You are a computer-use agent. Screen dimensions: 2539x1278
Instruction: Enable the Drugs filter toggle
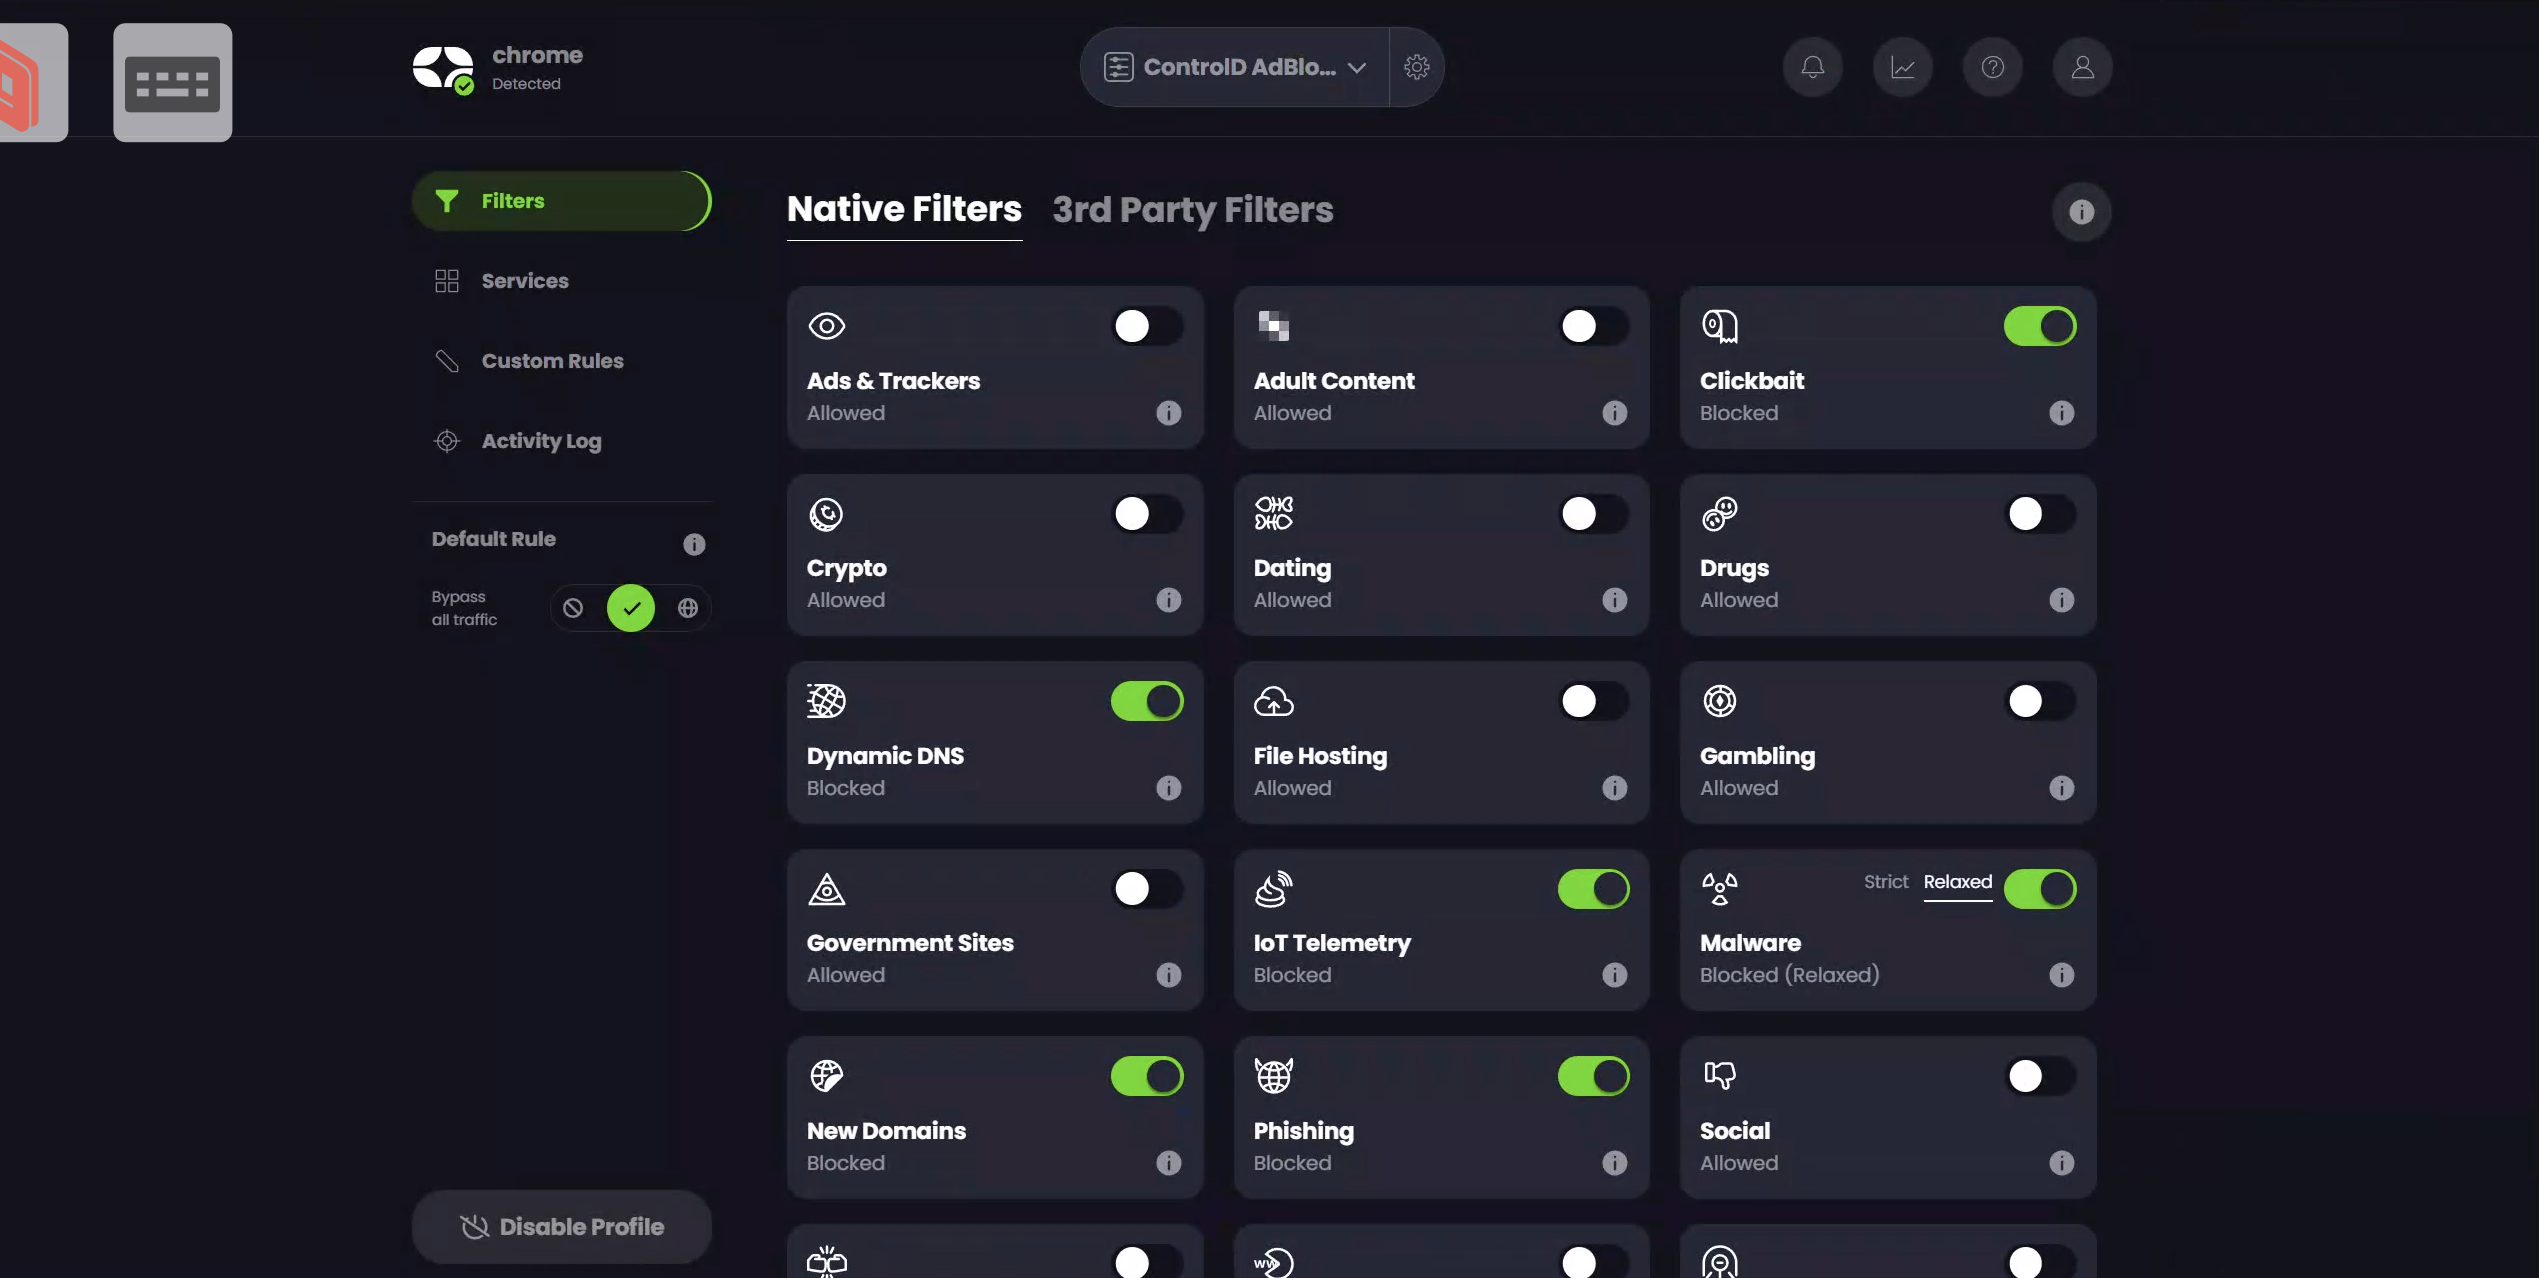click(2040, 514)
